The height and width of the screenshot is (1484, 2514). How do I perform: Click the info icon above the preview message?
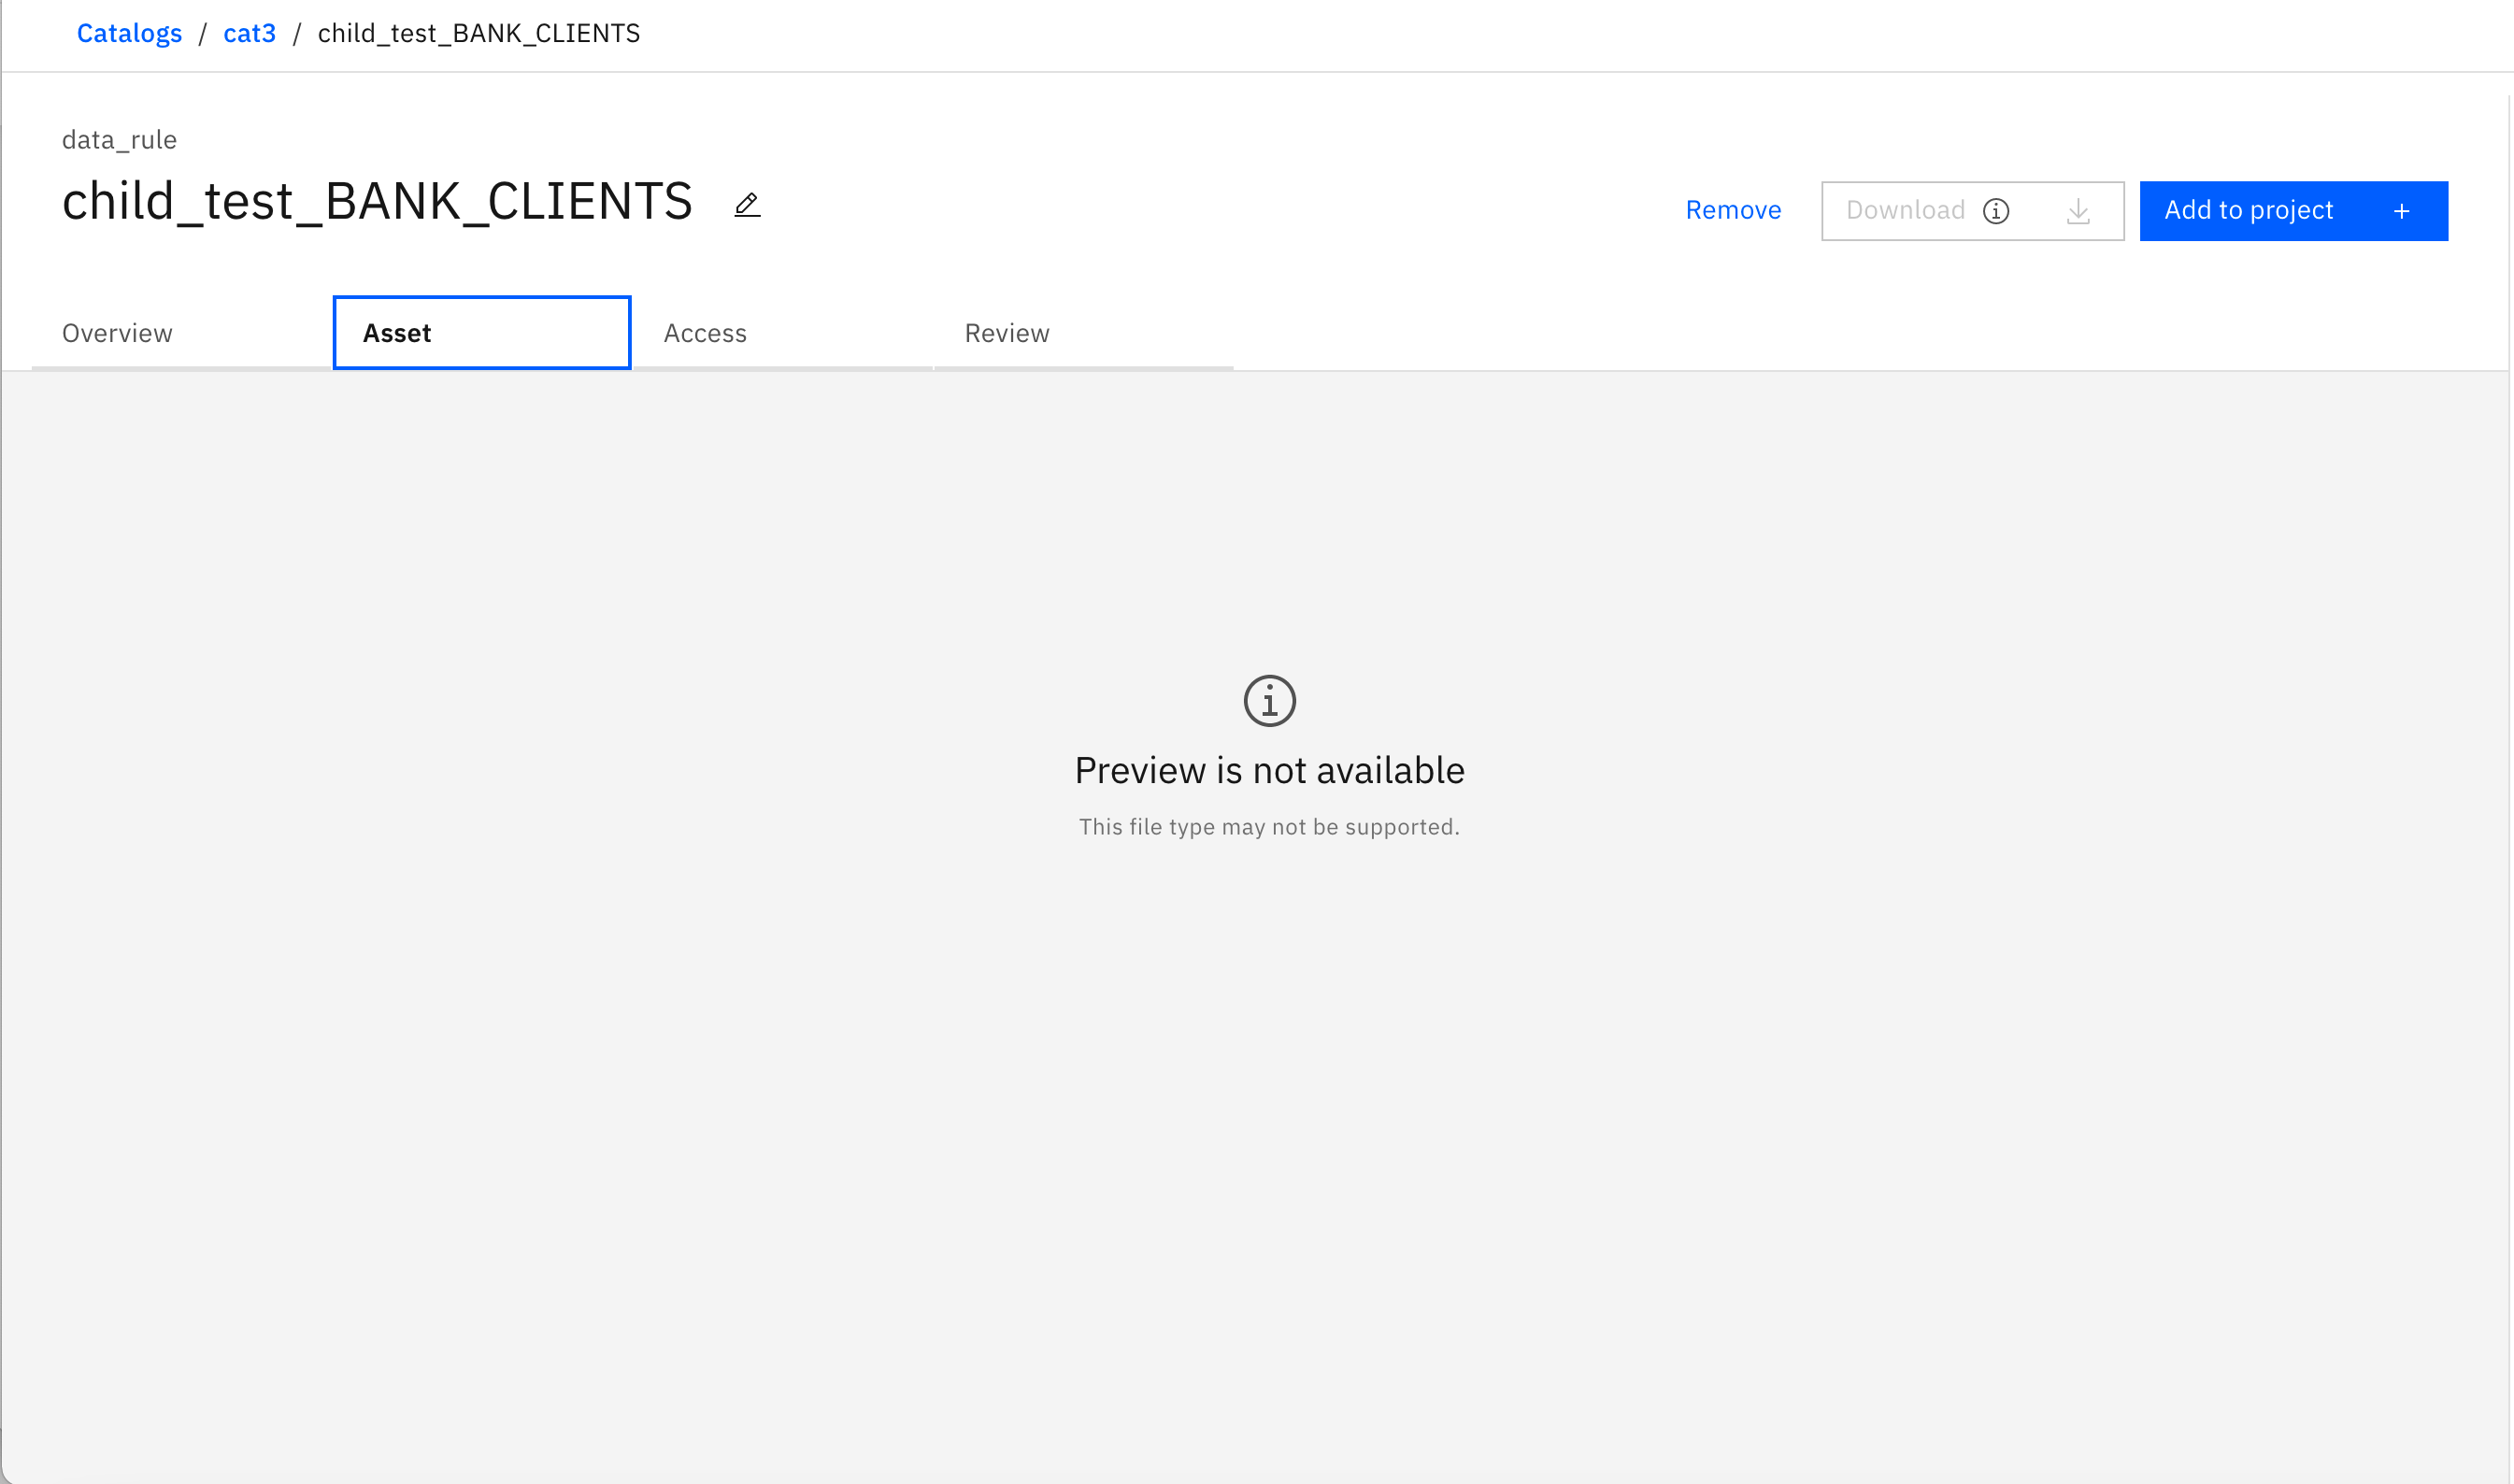(x=1268, y=700)
